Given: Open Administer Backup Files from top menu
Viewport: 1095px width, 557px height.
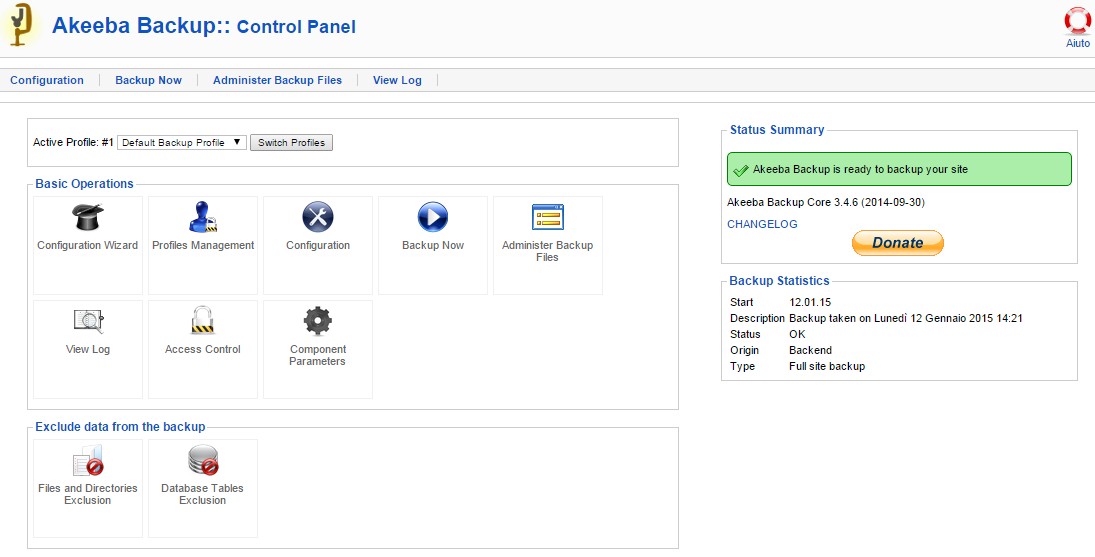Looking at the screenshot, I should point(277,80).
